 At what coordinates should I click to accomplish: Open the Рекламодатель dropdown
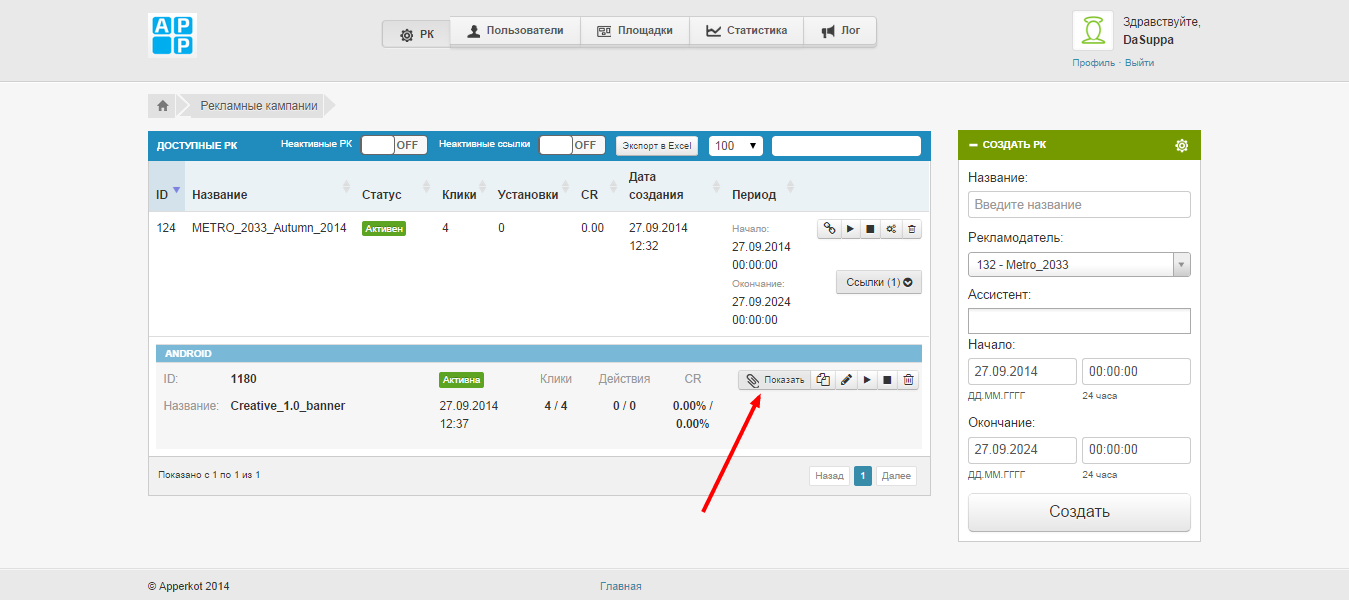1079,265
